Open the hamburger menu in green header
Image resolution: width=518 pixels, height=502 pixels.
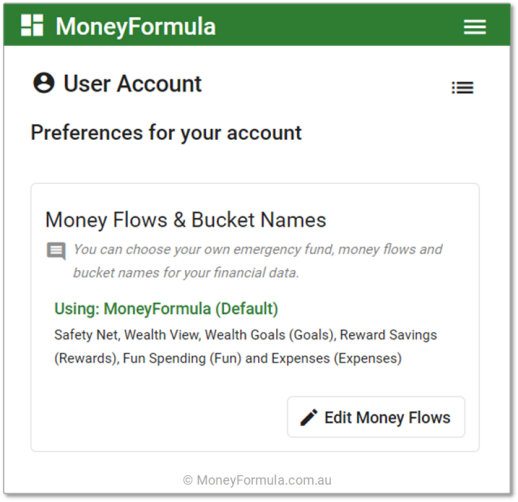[475, 27]
